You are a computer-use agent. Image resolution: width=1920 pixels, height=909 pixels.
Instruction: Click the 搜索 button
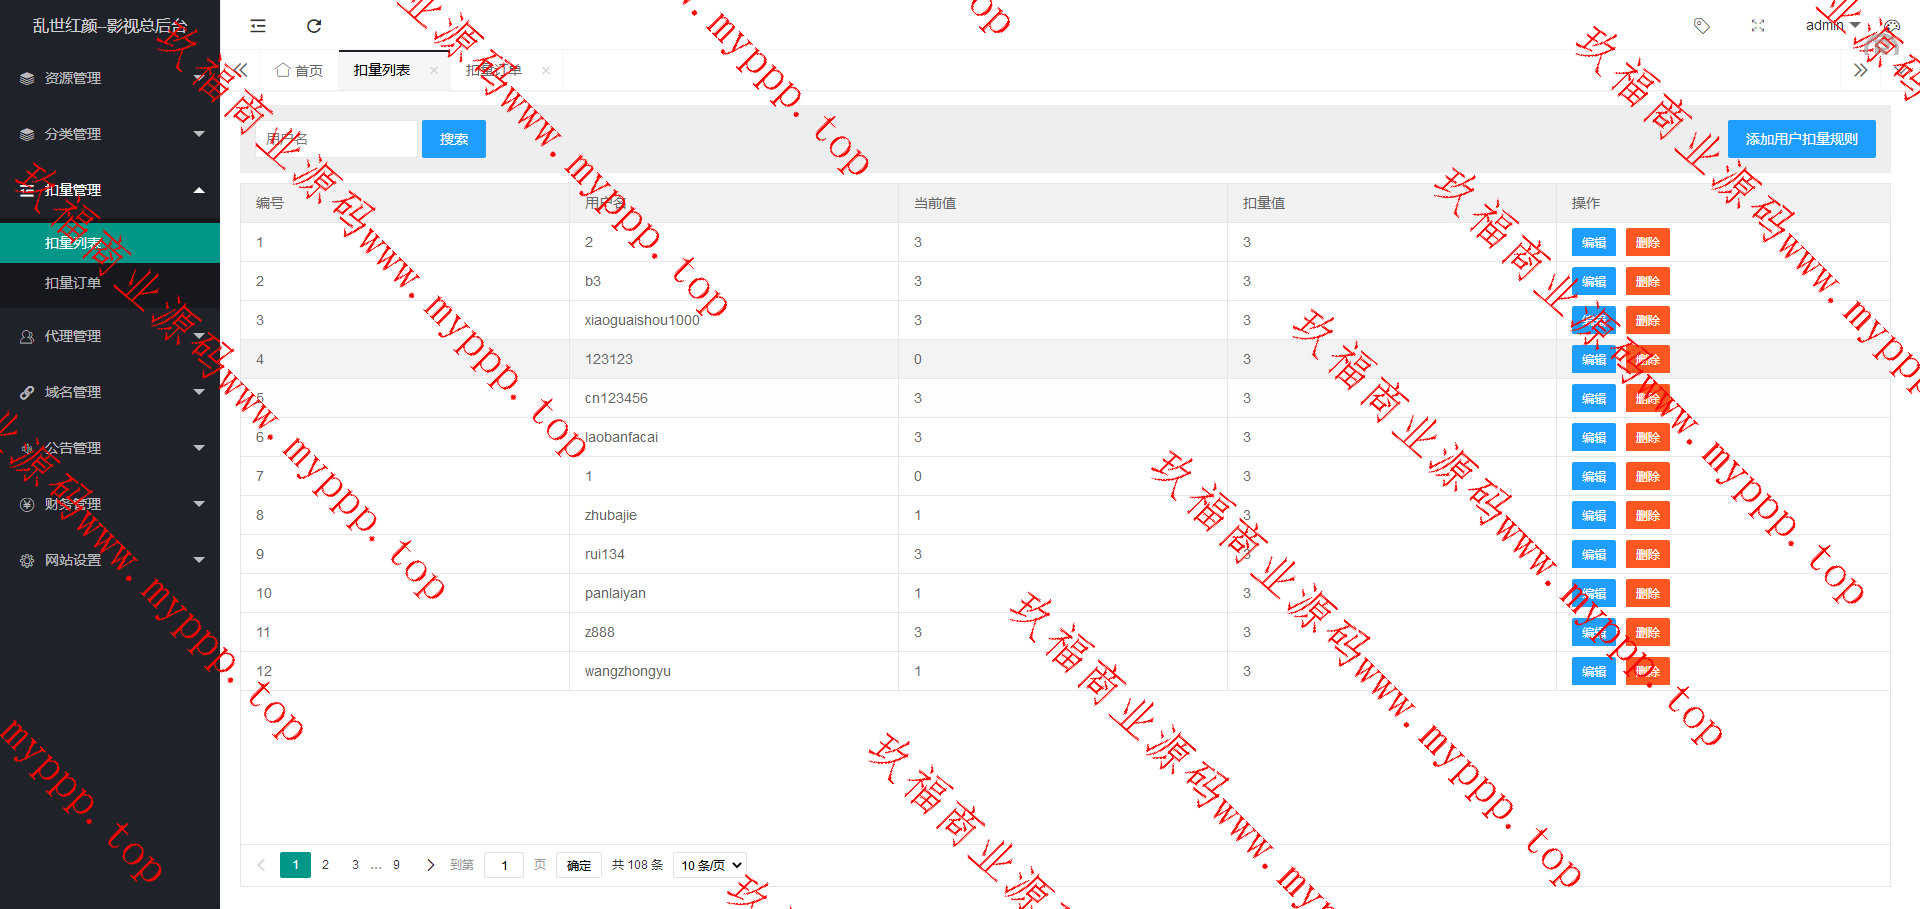(454, 139)
